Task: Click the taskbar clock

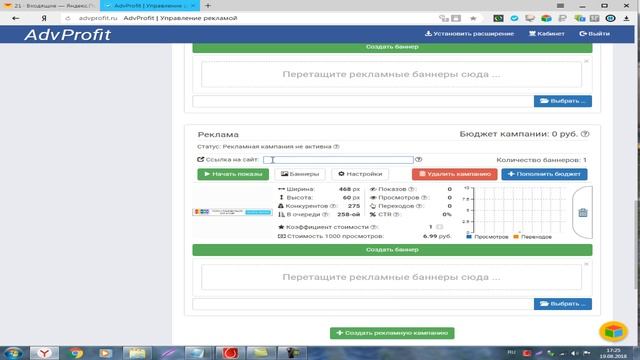Action: point(613,353)
